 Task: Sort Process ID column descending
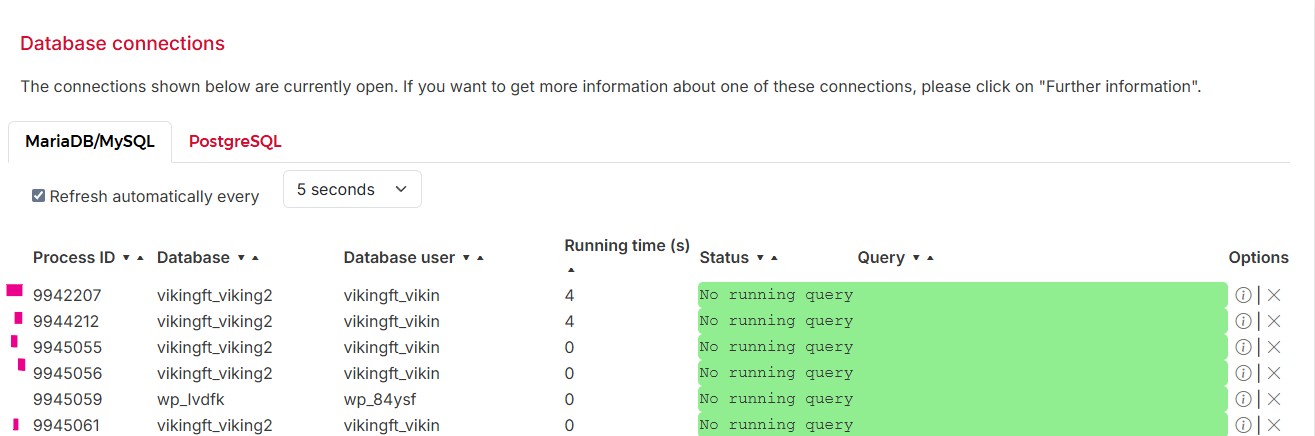126,258
